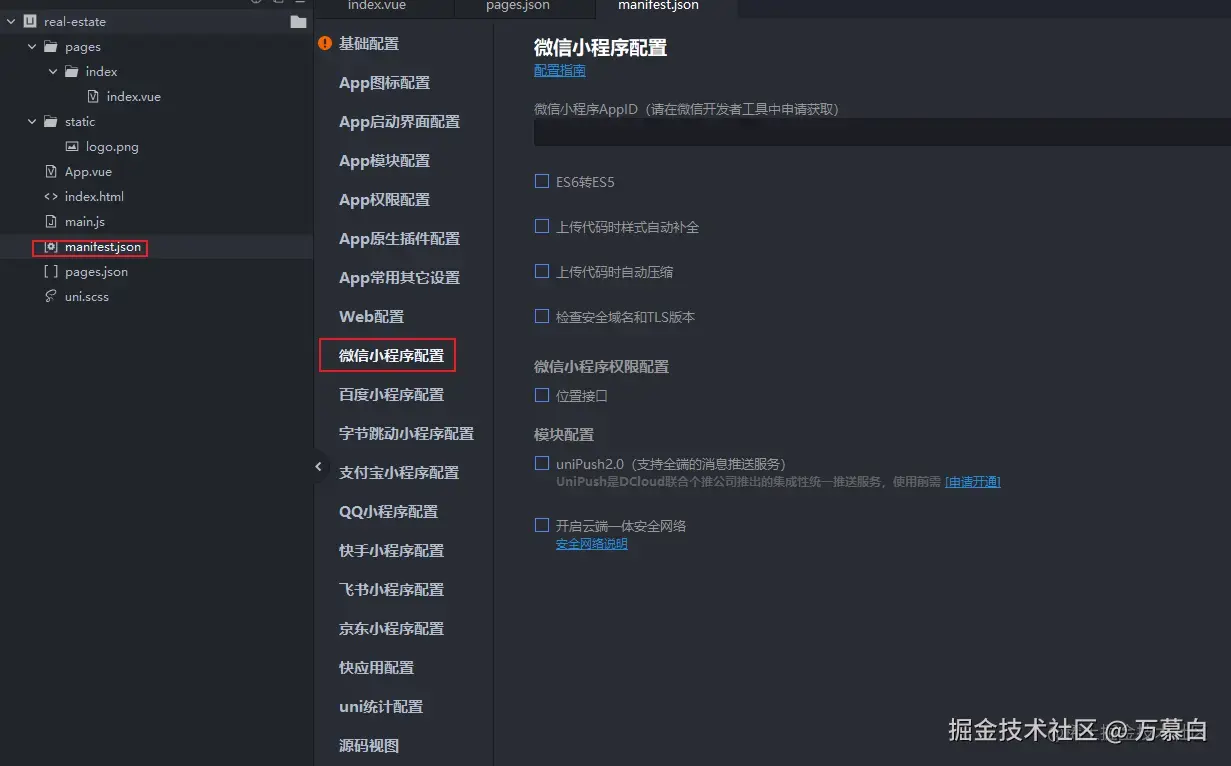The width and height of the screenshot is (1231, 766).
Task: Open 京东小程序配置 section
Action: pos(391,629)
